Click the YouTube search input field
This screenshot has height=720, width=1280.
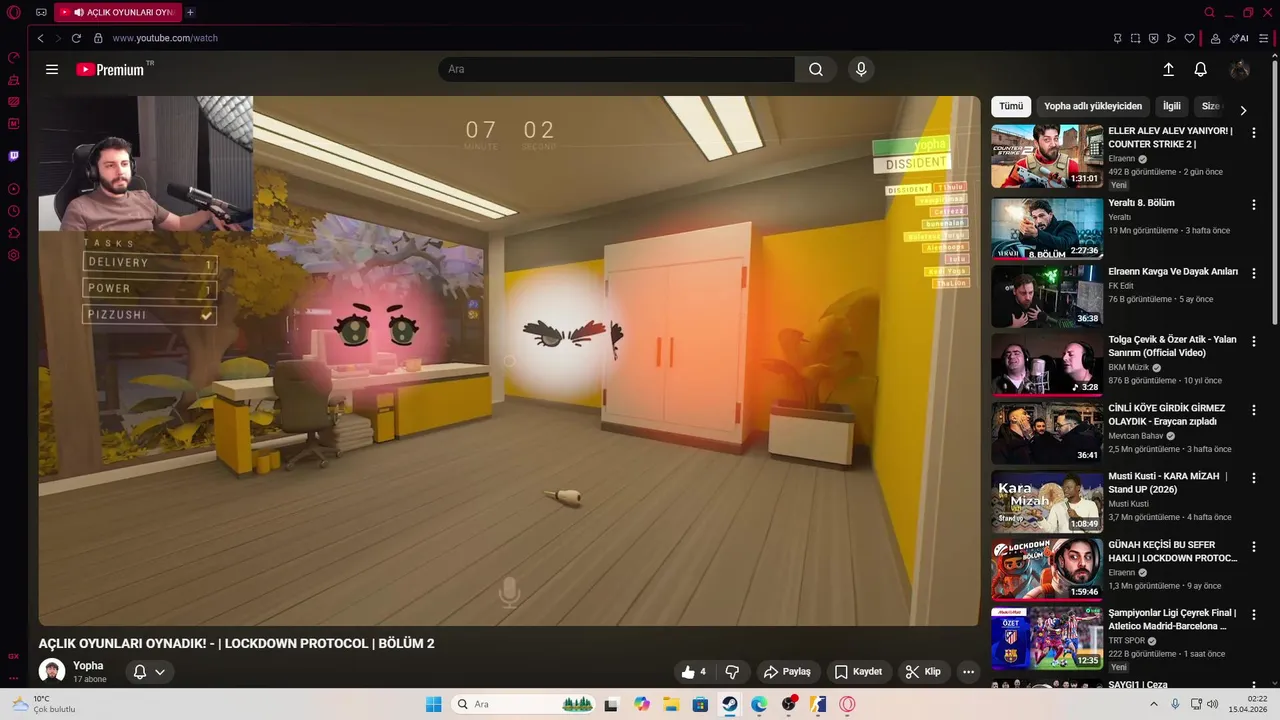point(617,69)
